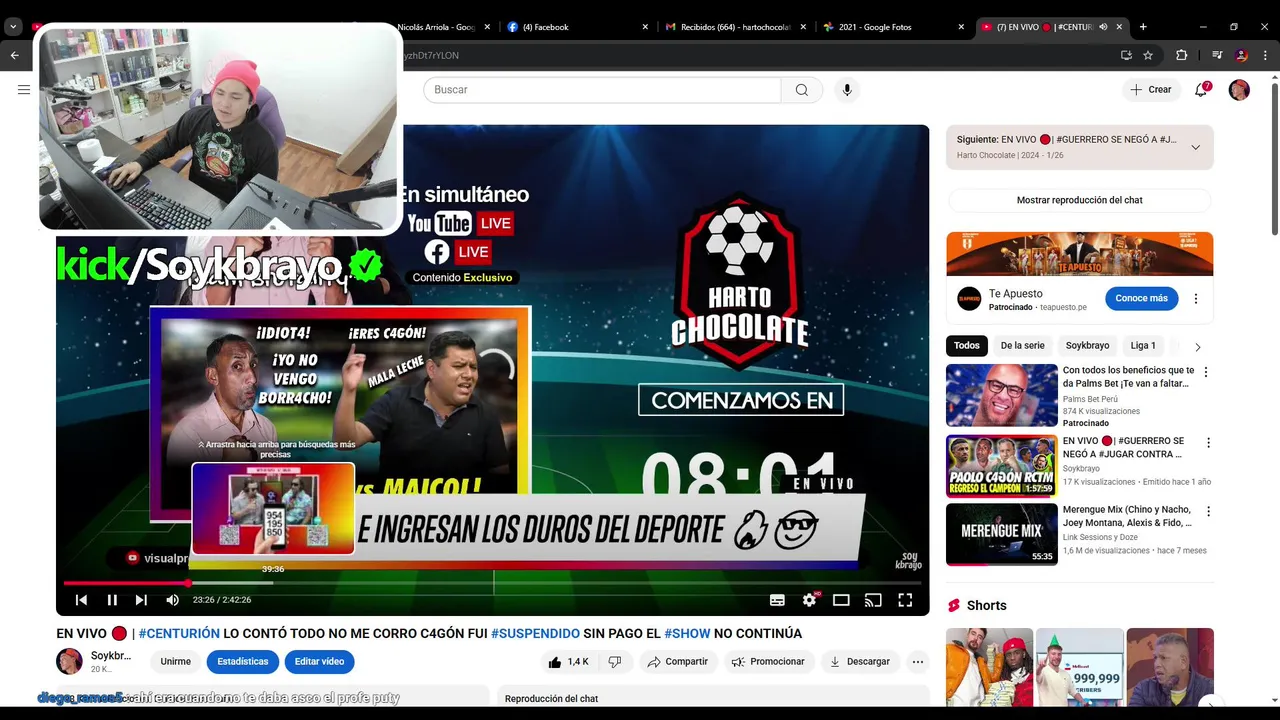
Task: Open the more actions ellipsis under the video
Action: click(918, 662)
